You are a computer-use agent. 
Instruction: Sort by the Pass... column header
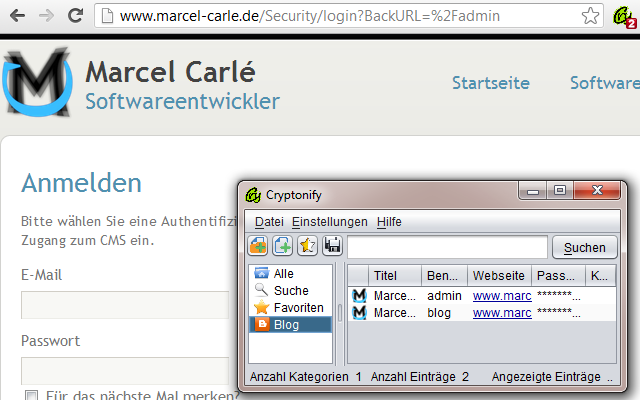click(x=558, y=276)
